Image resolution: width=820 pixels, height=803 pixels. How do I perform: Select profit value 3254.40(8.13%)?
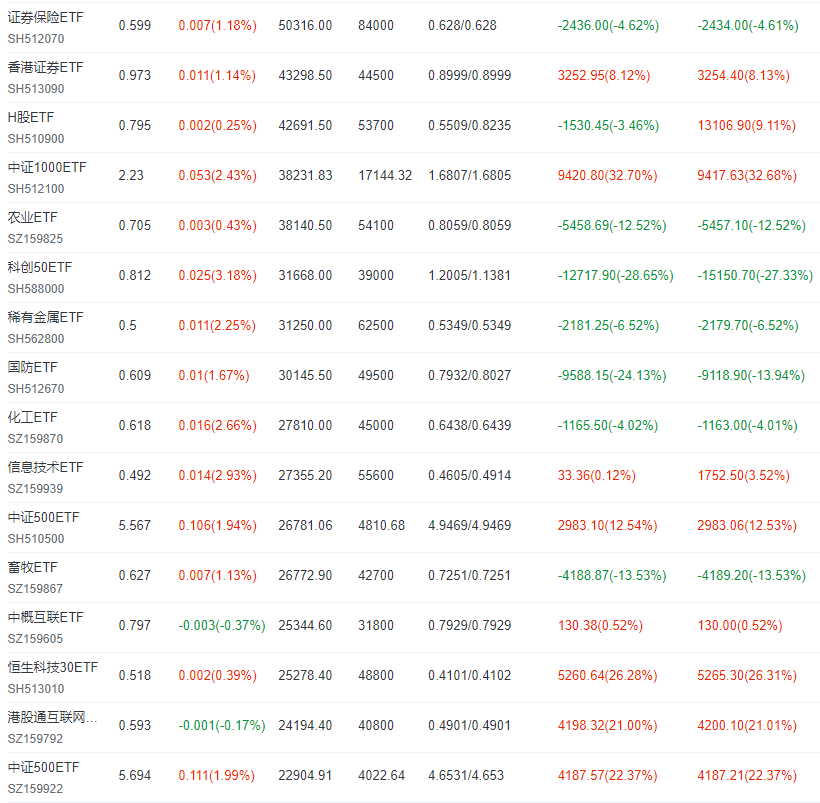pyautogui.click(x=743, y=75)
